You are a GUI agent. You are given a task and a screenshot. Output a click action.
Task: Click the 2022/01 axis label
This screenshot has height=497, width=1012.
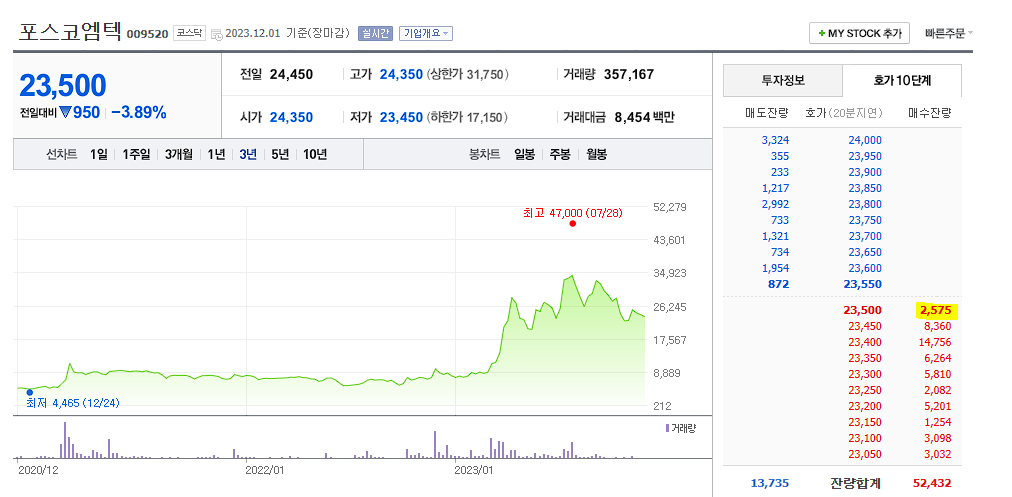(x=265, y=471)
